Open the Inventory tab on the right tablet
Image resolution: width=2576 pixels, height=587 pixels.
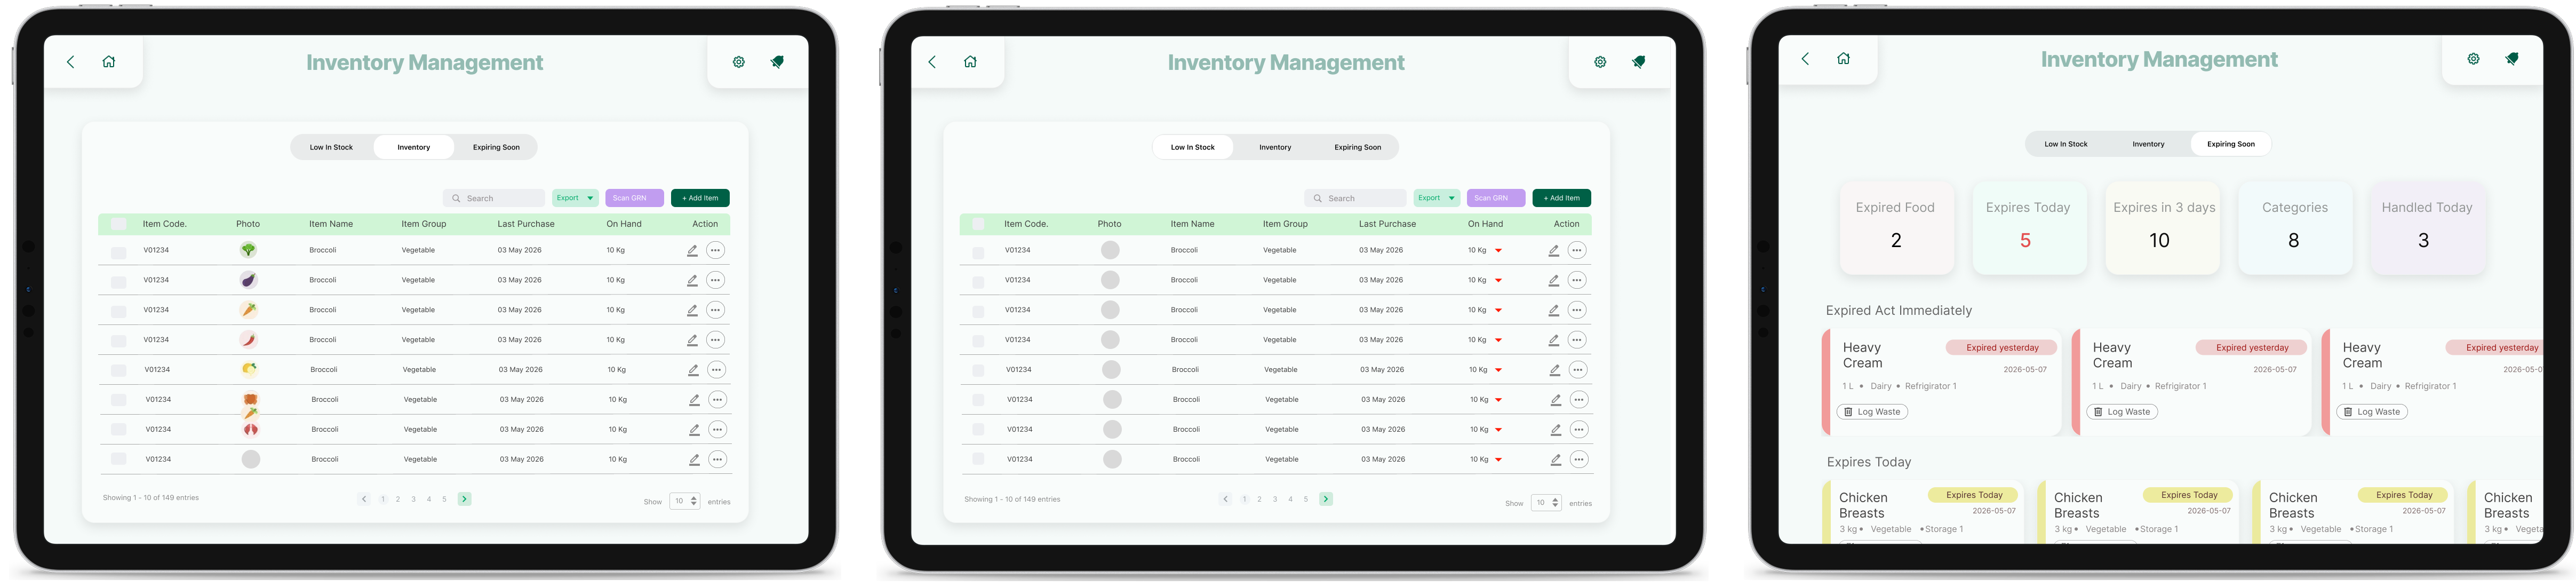2148,144
